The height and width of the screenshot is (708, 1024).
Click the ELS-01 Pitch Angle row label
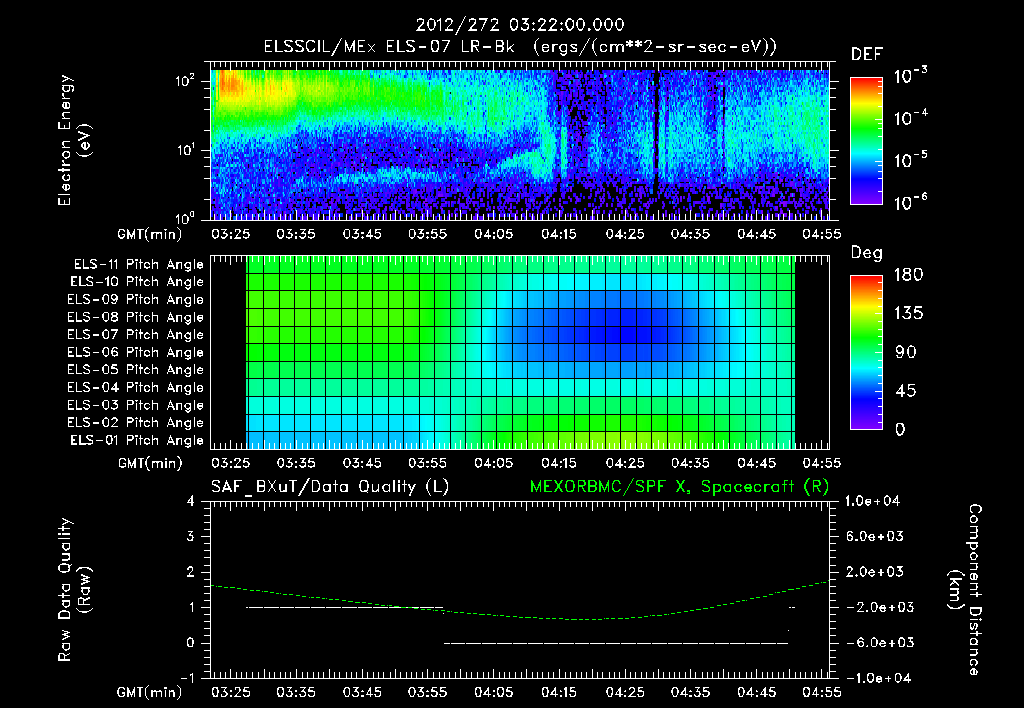(137, 440)
